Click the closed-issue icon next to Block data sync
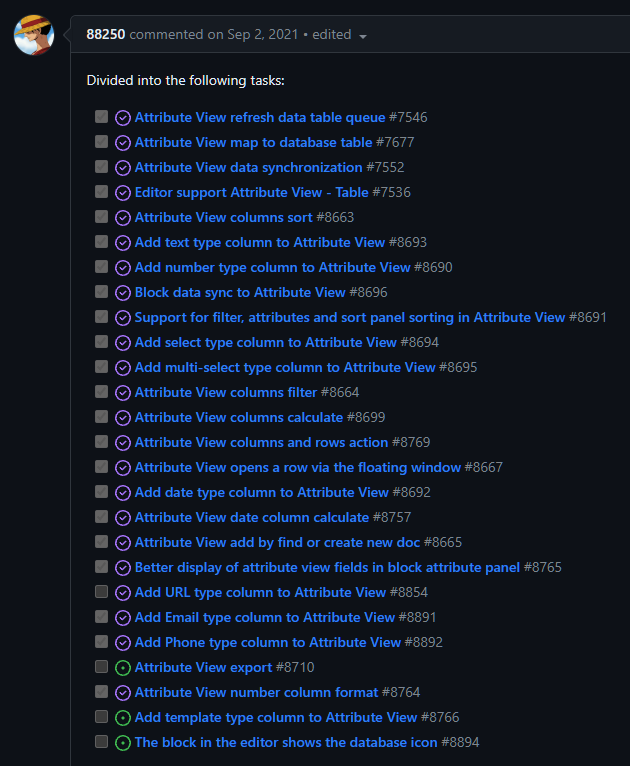The image size is (630, 766). pos(123,292)
